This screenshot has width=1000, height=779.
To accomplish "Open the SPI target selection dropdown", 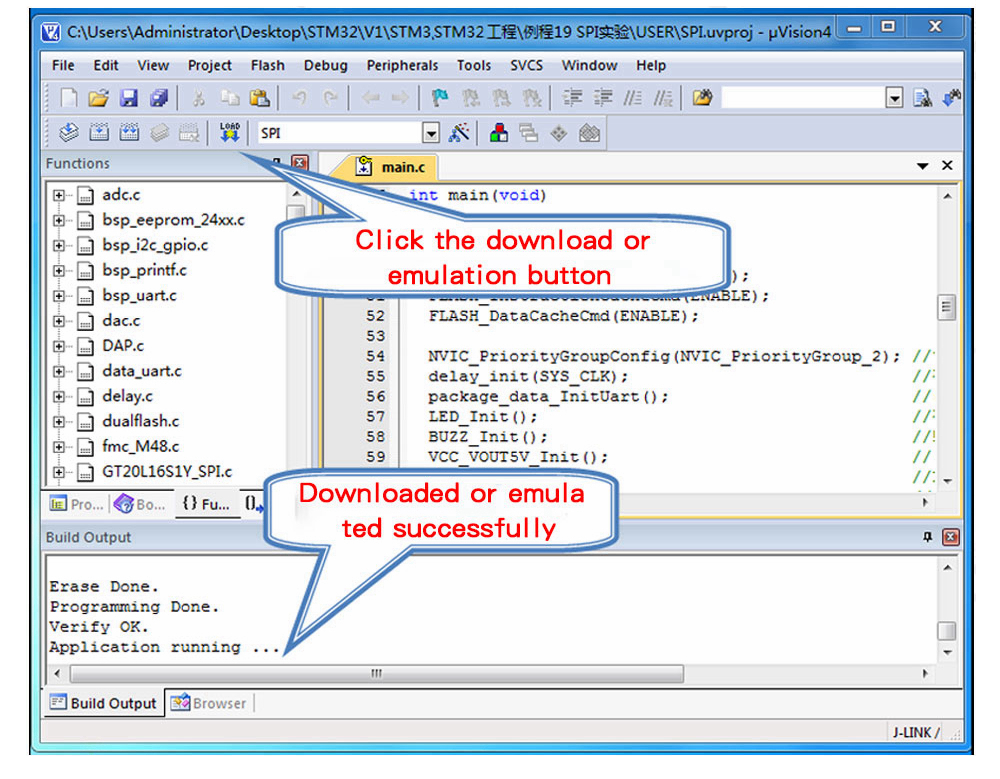I will [x=431, y=133].
